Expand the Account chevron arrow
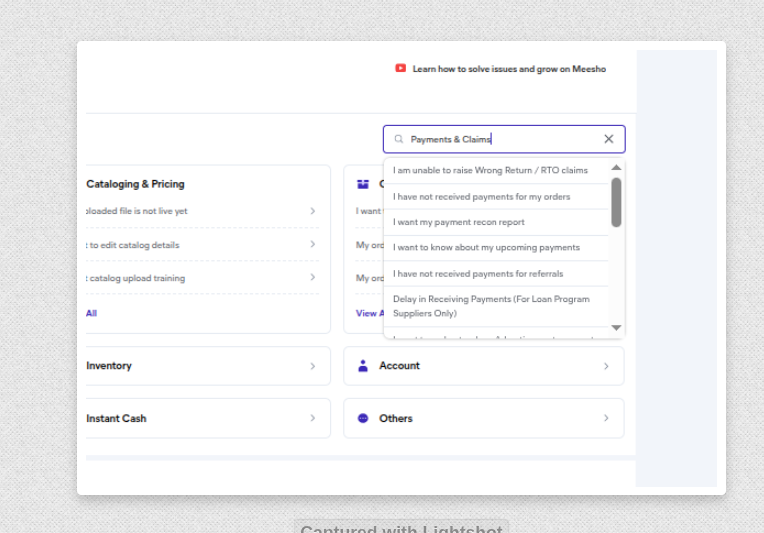 (x=606, y=366)
